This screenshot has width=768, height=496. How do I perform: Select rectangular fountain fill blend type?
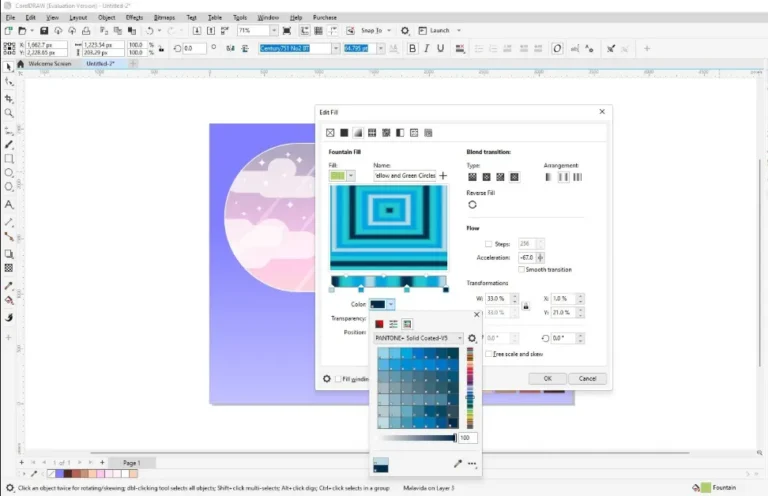[x=514, y=177]
